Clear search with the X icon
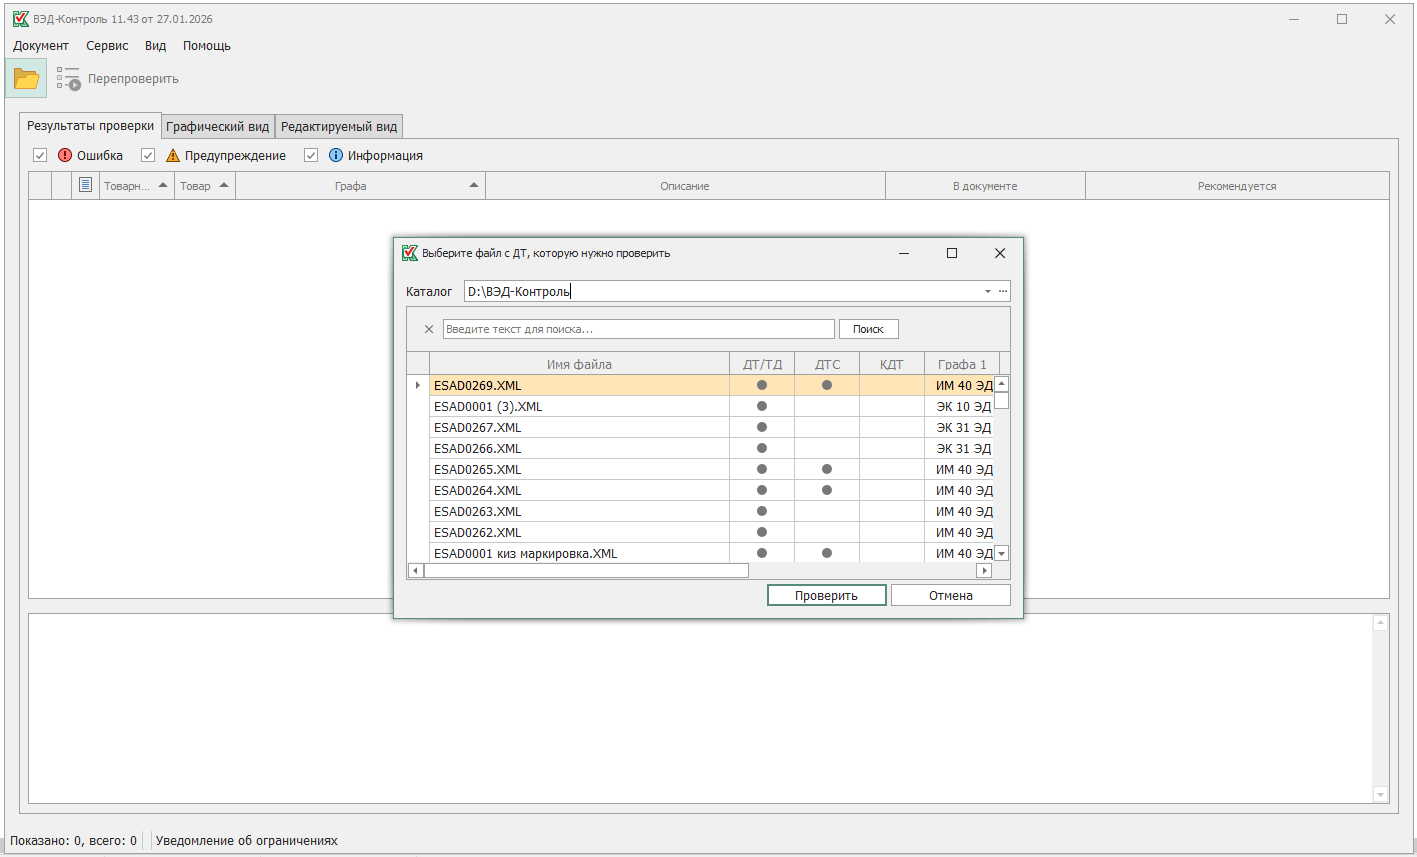The height and width of the screenshot is (857, 1417). 429,329
